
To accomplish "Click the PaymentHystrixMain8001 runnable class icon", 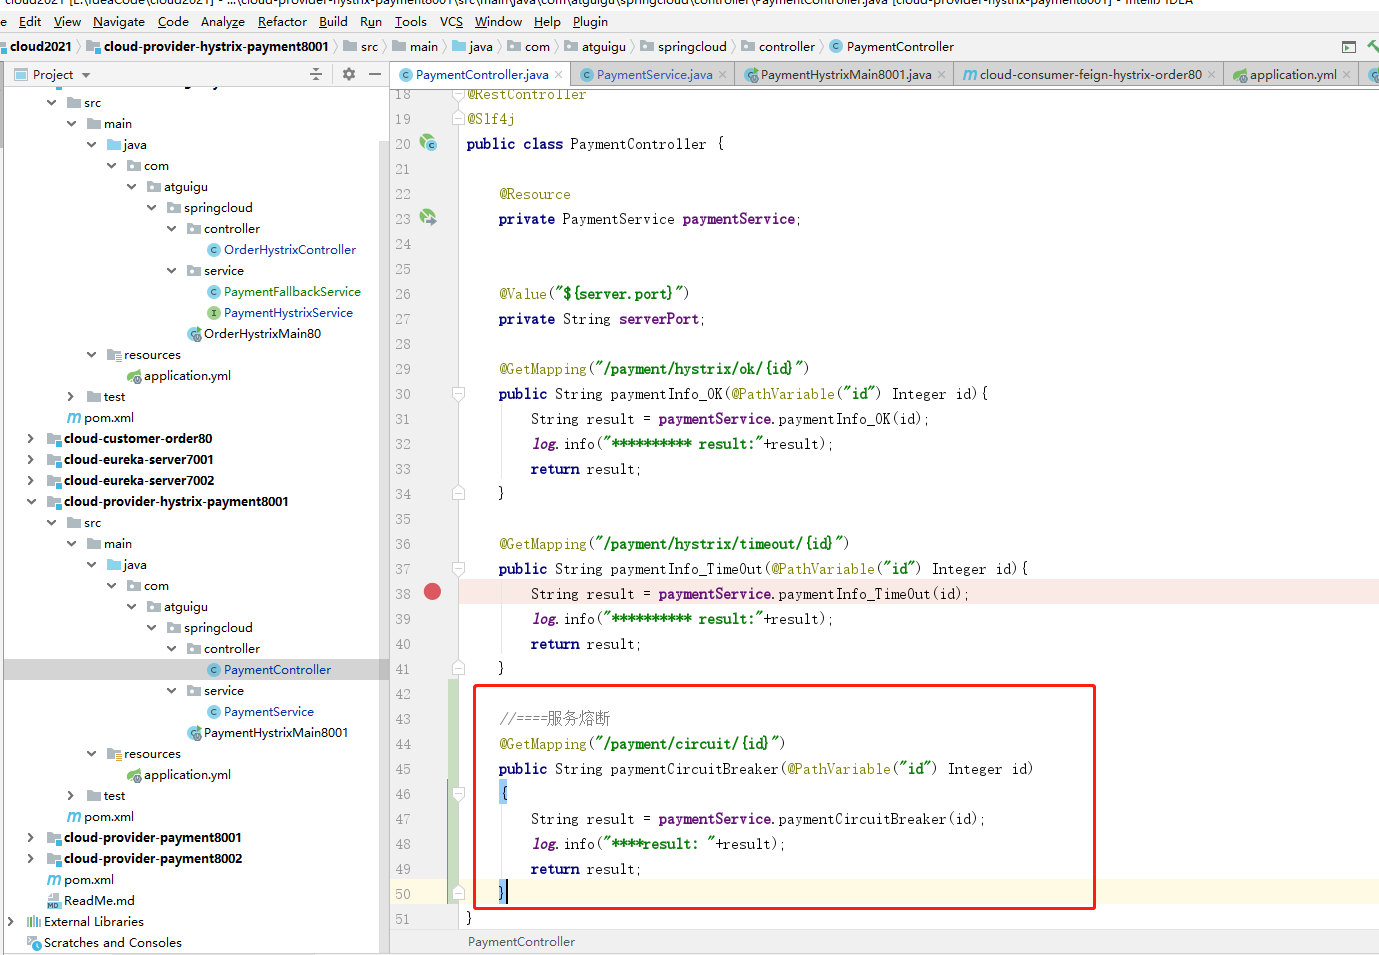I will 194,733.
